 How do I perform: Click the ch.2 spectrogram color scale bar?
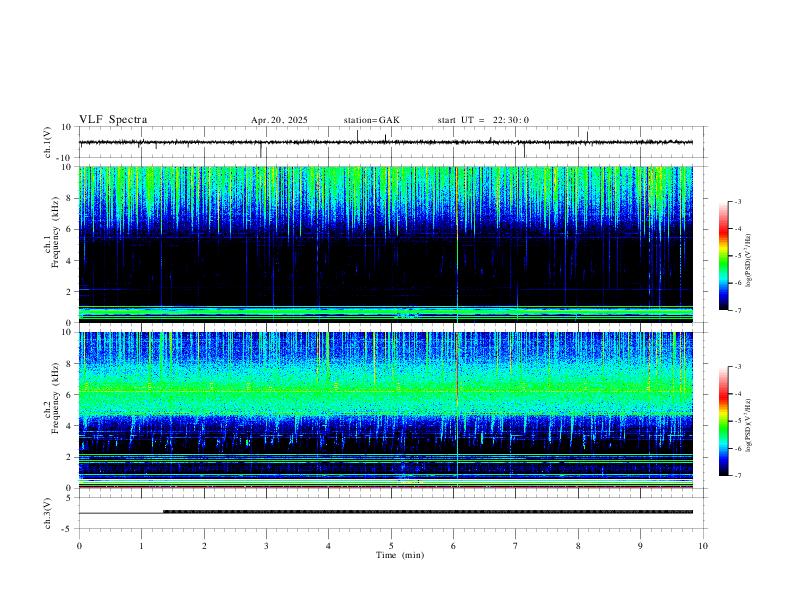click(x=723, y=421)
